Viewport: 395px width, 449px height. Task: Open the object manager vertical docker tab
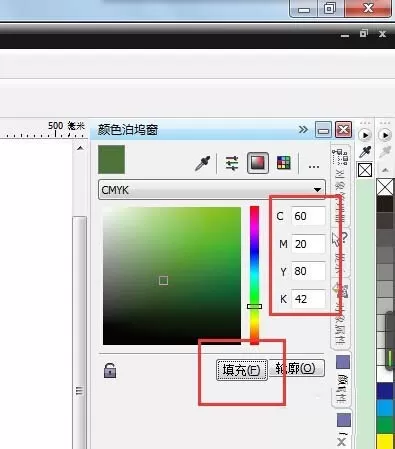click(x=340, y=185)
